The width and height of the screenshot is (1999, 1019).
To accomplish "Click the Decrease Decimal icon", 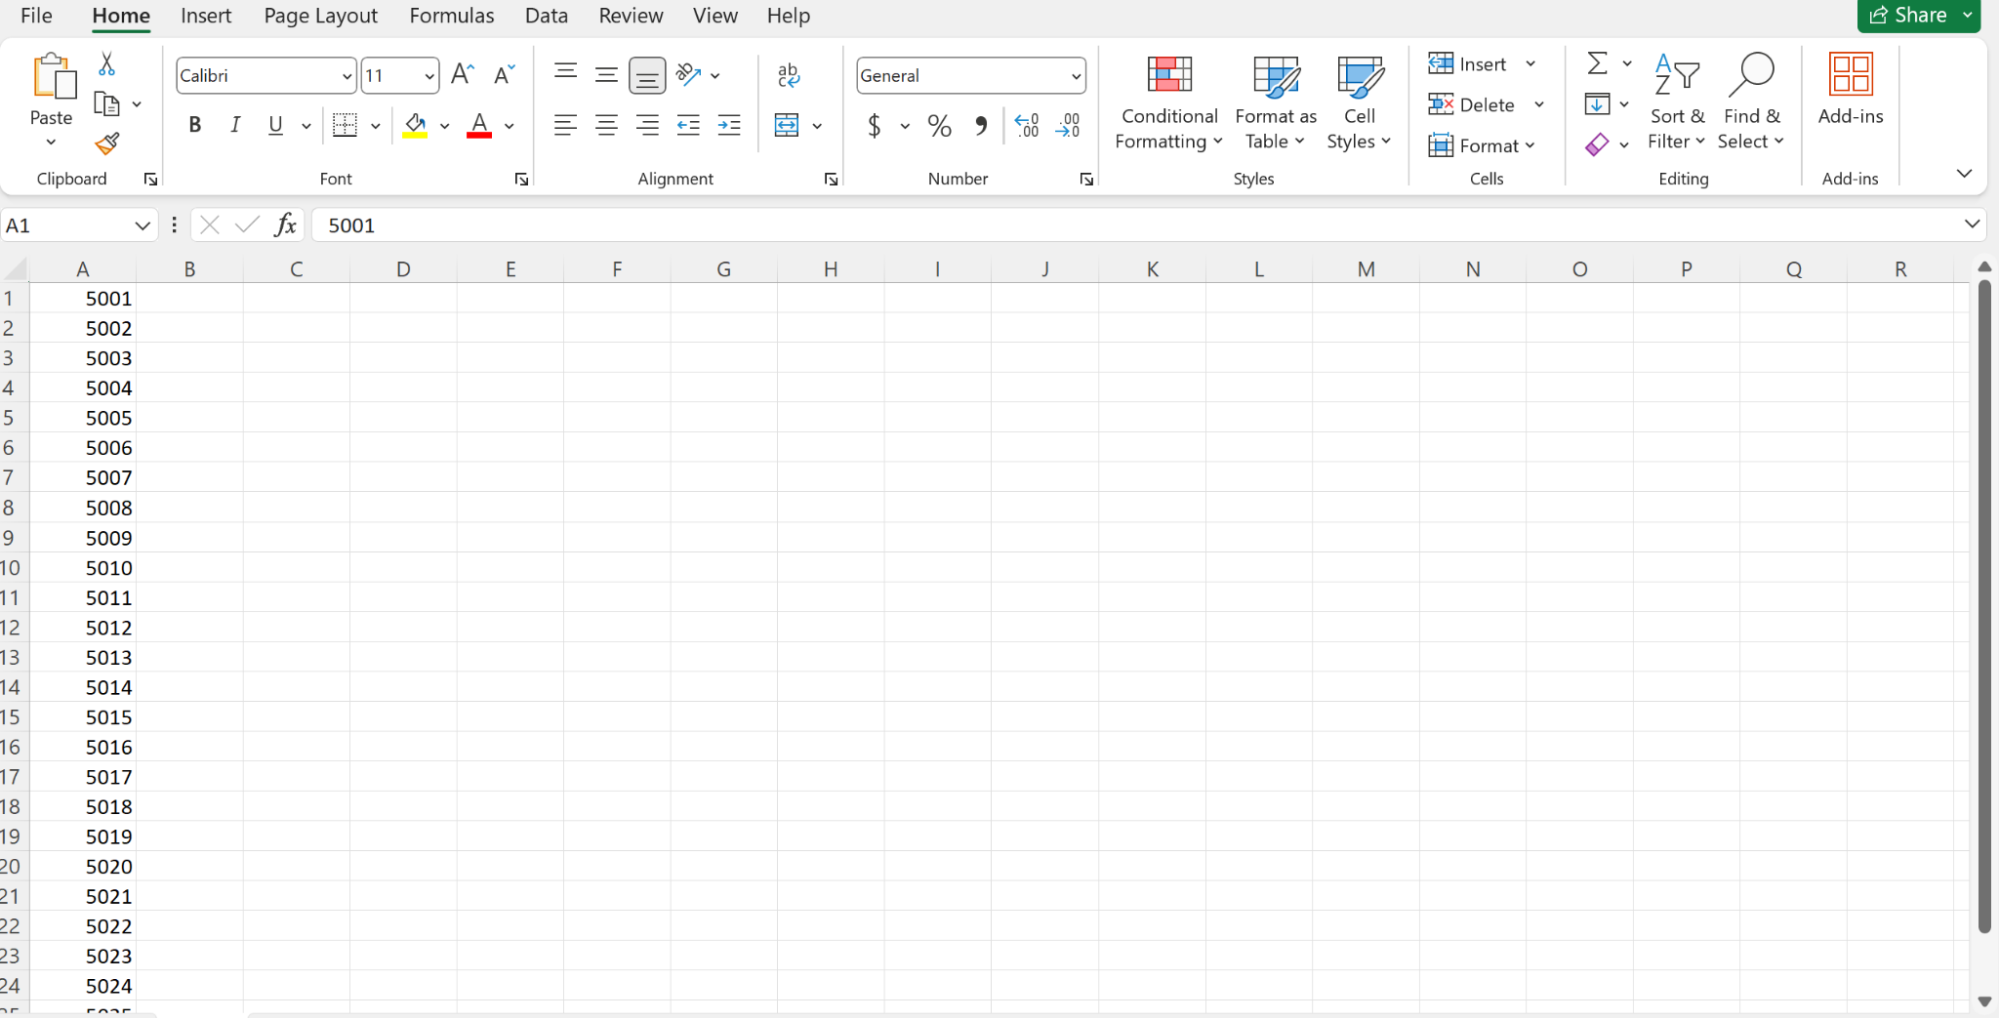I will 1068,125.
